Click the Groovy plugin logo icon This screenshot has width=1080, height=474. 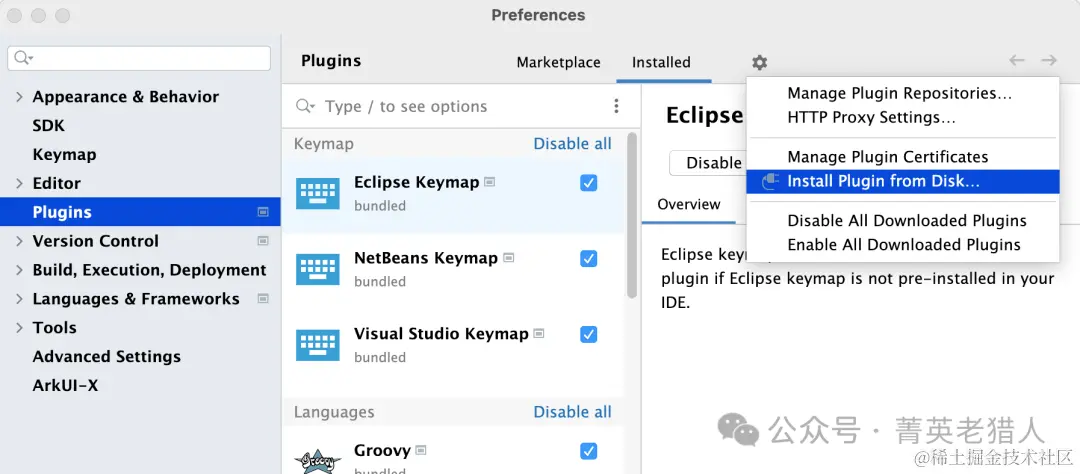(x=318, y=460)
